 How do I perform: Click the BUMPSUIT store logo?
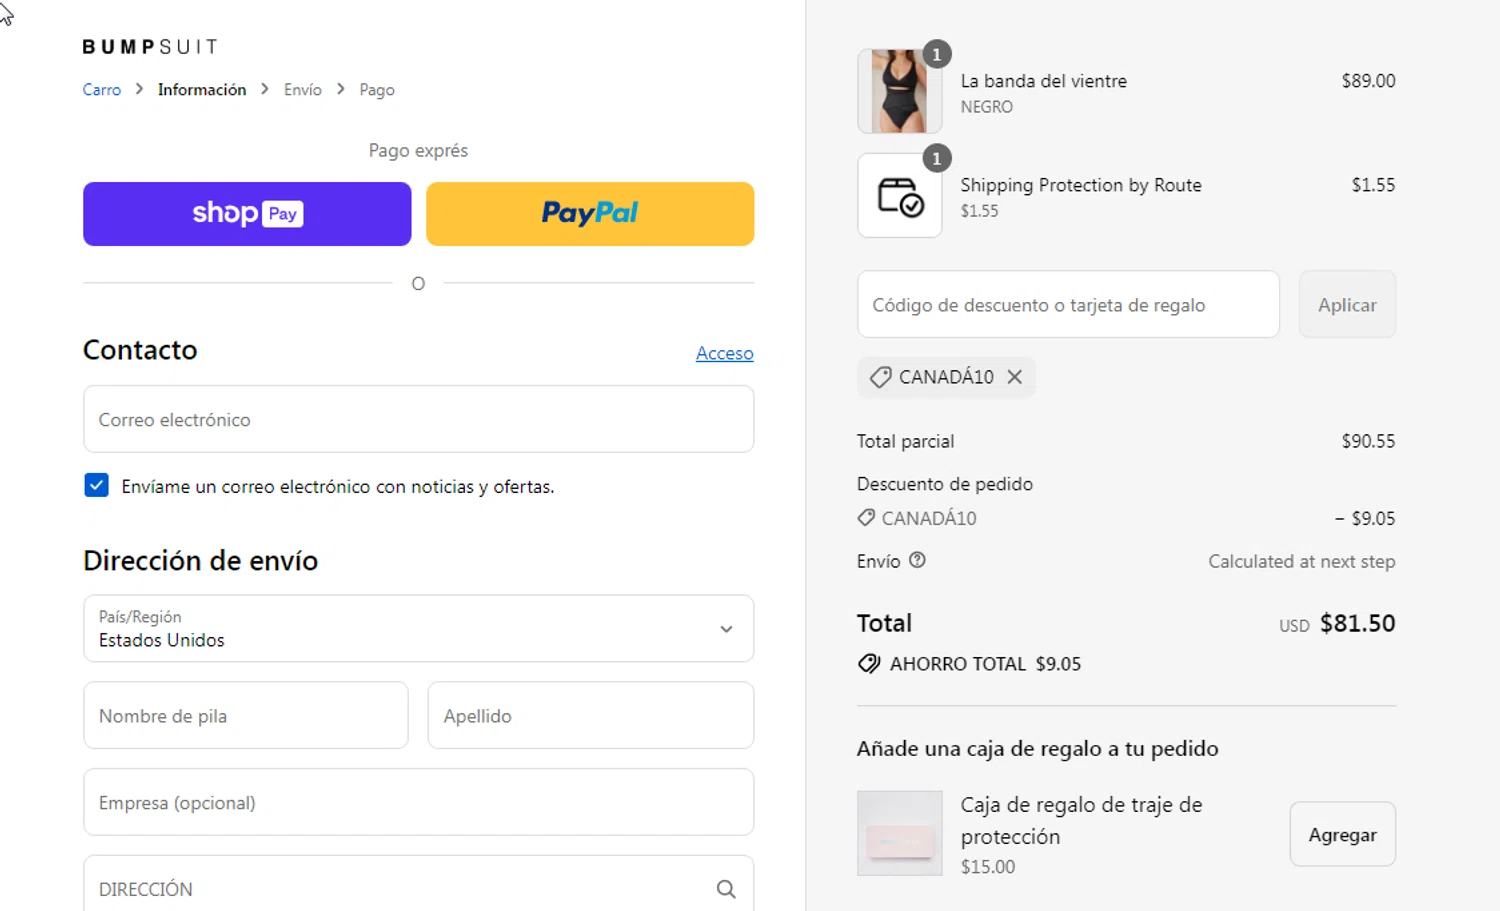pyautogui.click(x=150, y=47)
